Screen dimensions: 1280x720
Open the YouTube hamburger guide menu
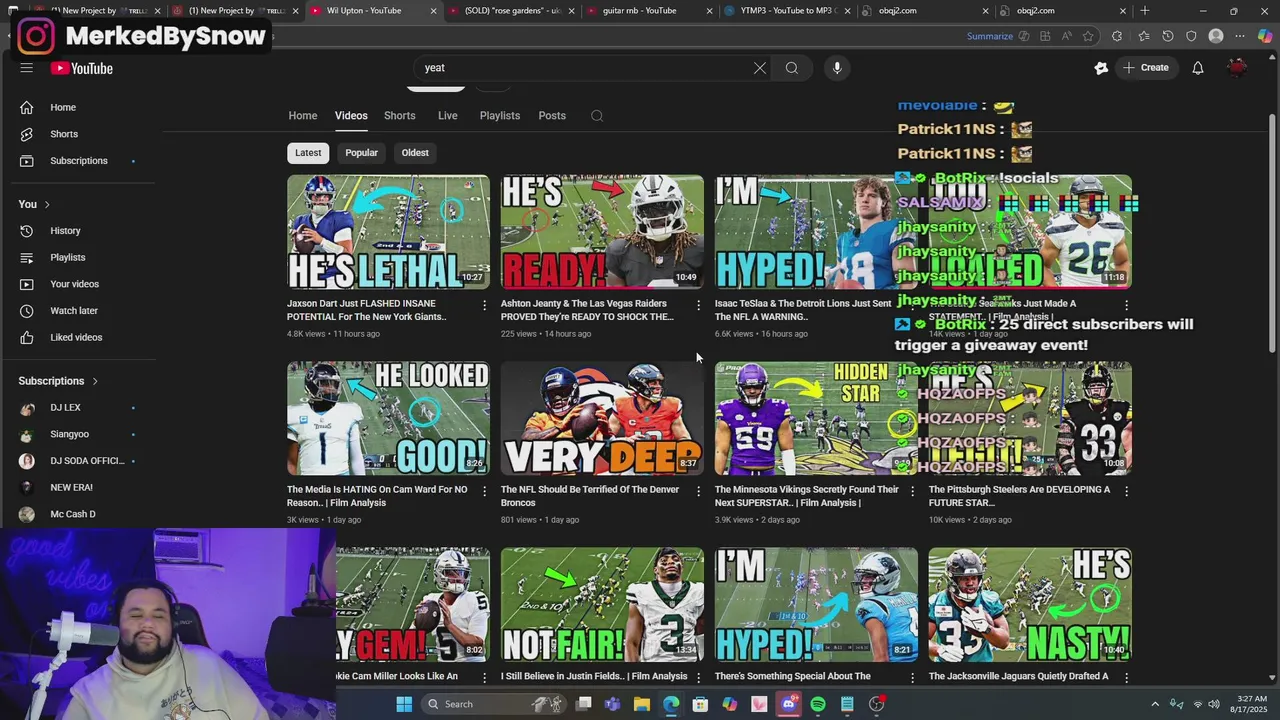[x=26, y=68]
